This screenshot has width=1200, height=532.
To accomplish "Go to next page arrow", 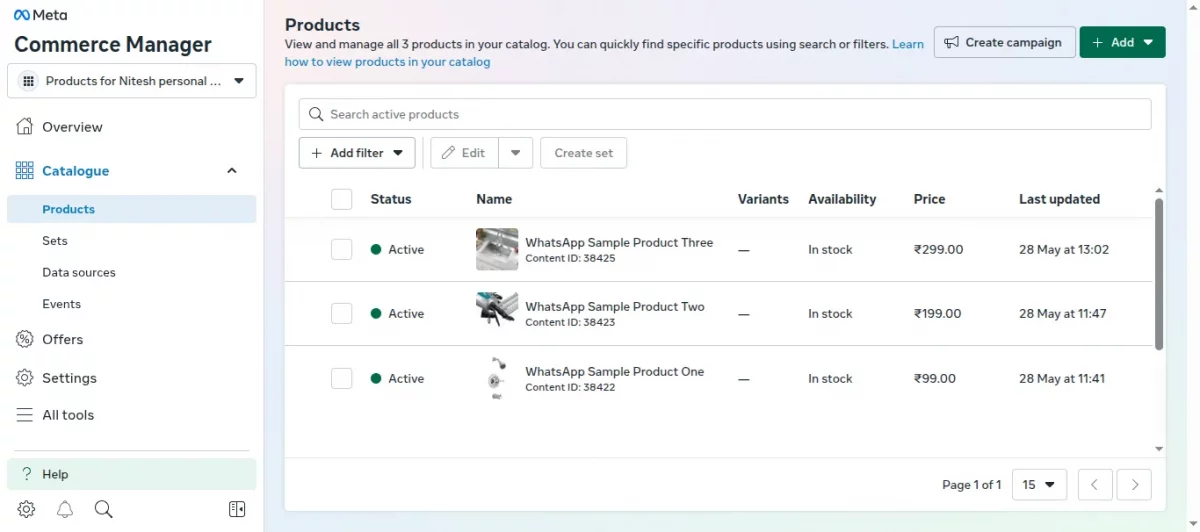I will coord(1134,485).
